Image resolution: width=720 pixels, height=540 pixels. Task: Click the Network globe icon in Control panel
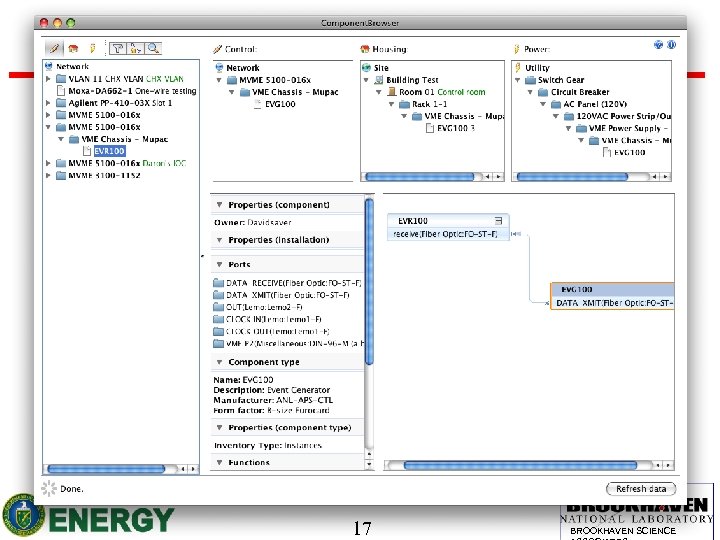219,68
